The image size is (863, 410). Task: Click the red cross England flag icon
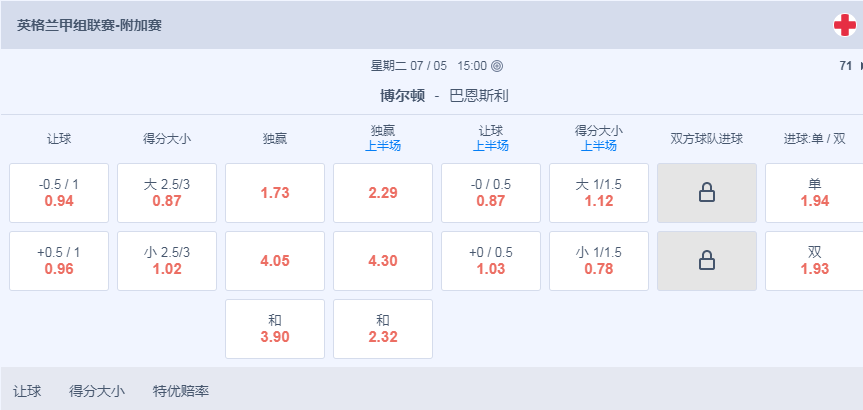click(845, 25)
